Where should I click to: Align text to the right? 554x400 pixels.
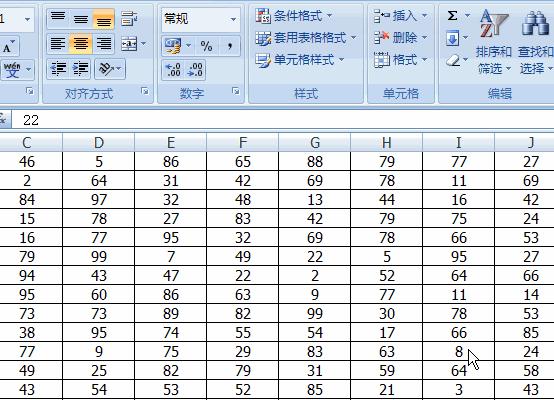[104, 44]
